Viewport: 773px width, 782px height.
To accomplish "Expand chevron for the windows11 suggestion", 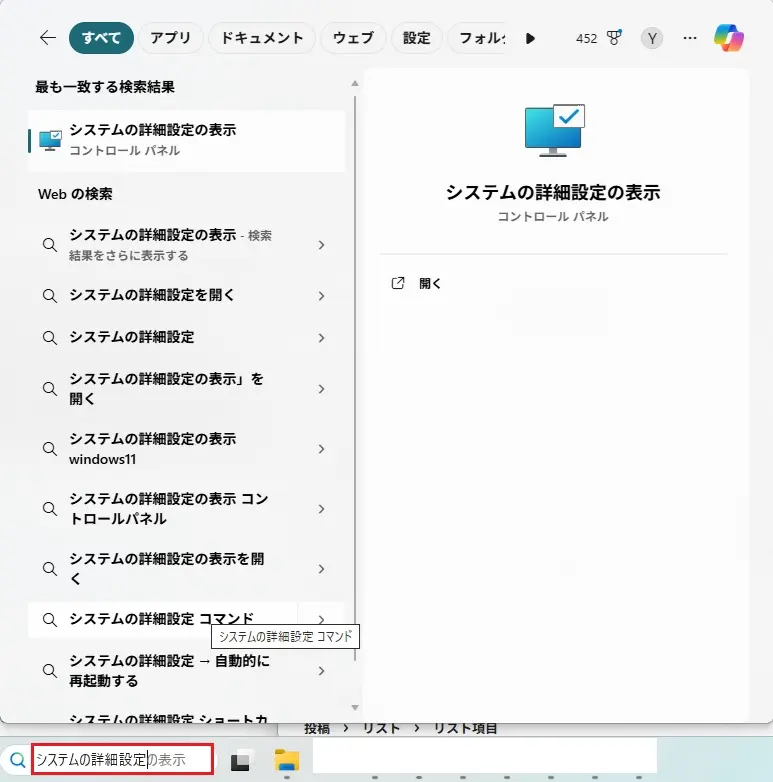I will (x=321, y=449).
